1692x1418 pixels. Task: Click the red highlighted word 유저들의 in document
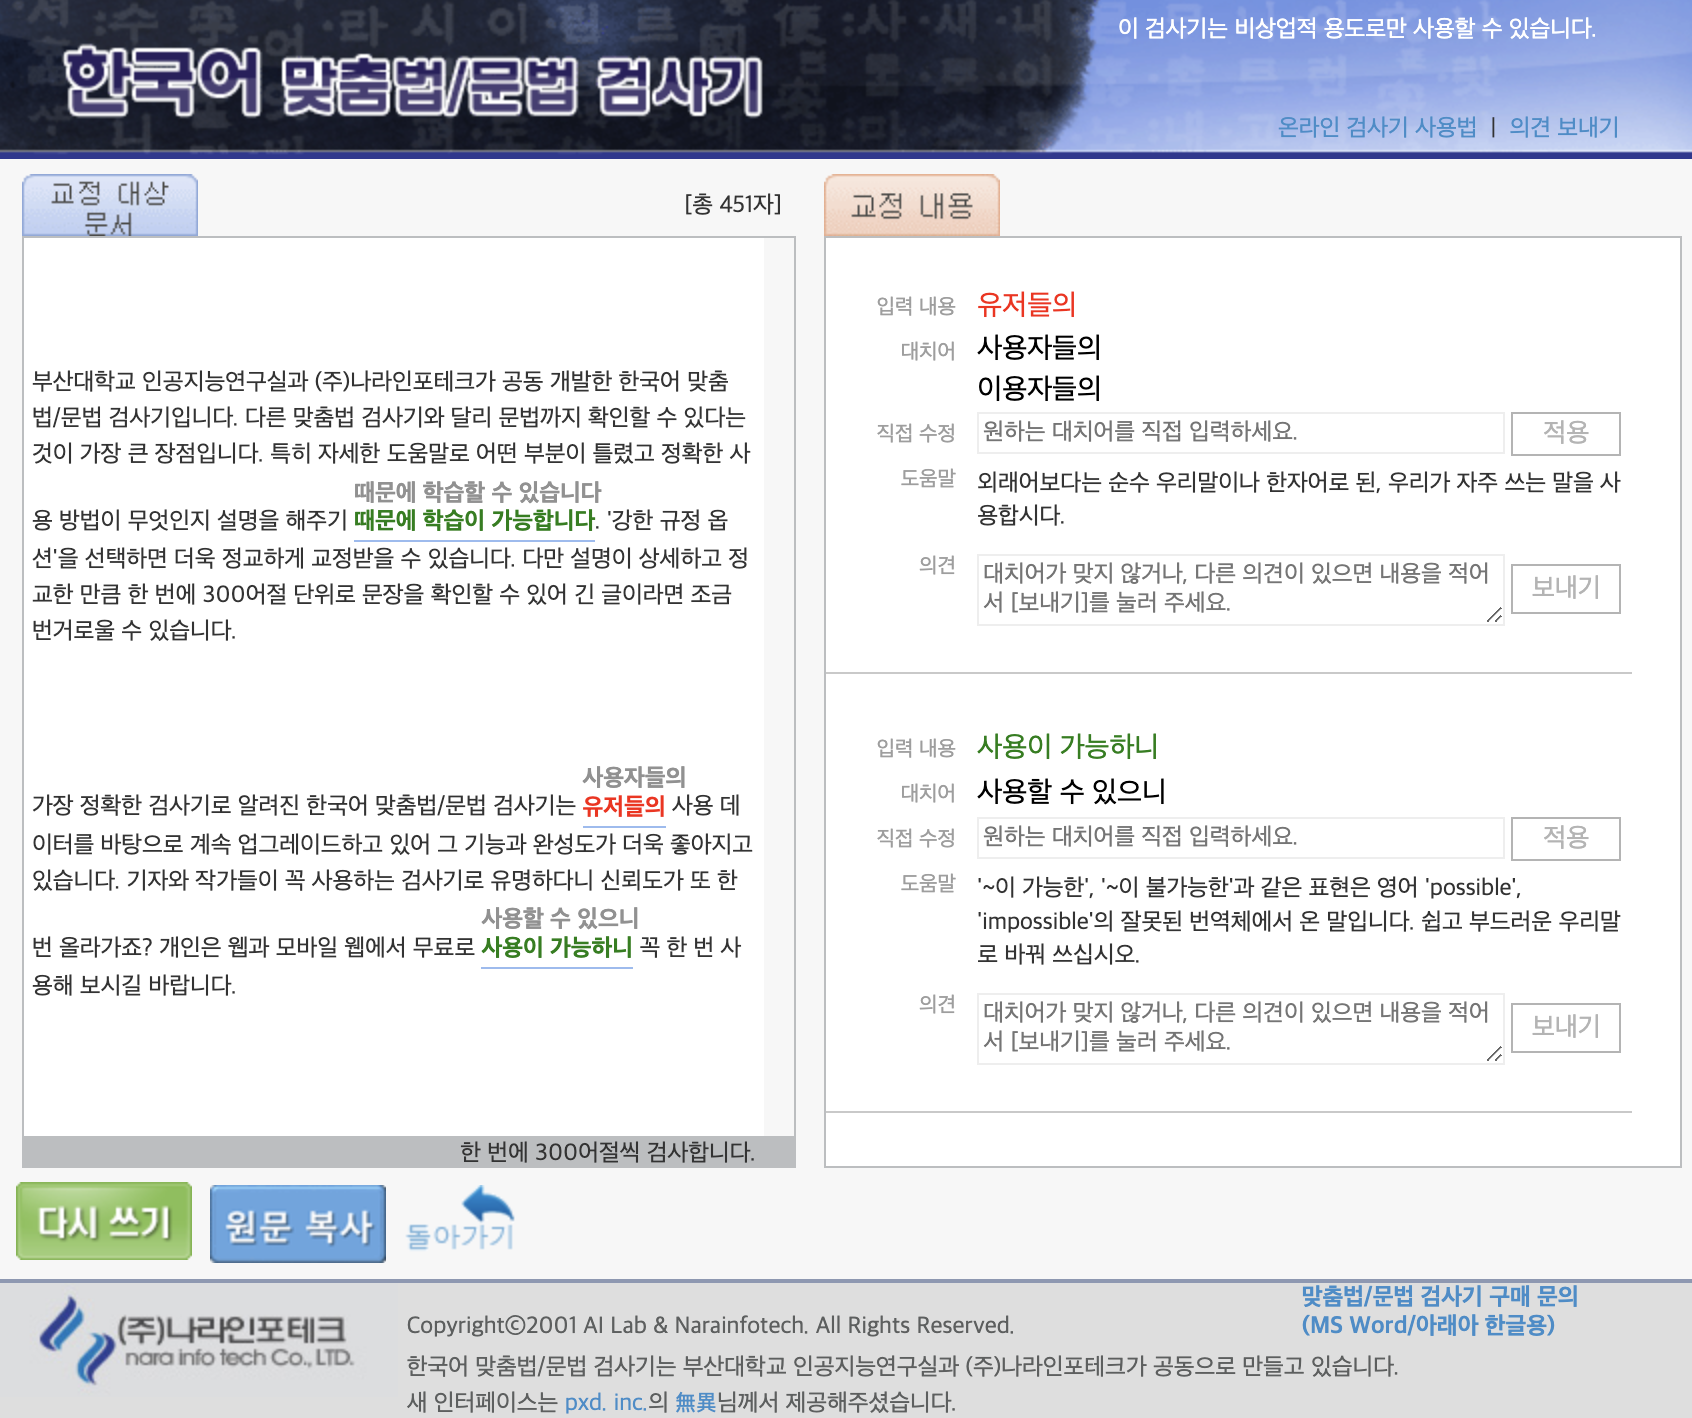pos(624,806)
